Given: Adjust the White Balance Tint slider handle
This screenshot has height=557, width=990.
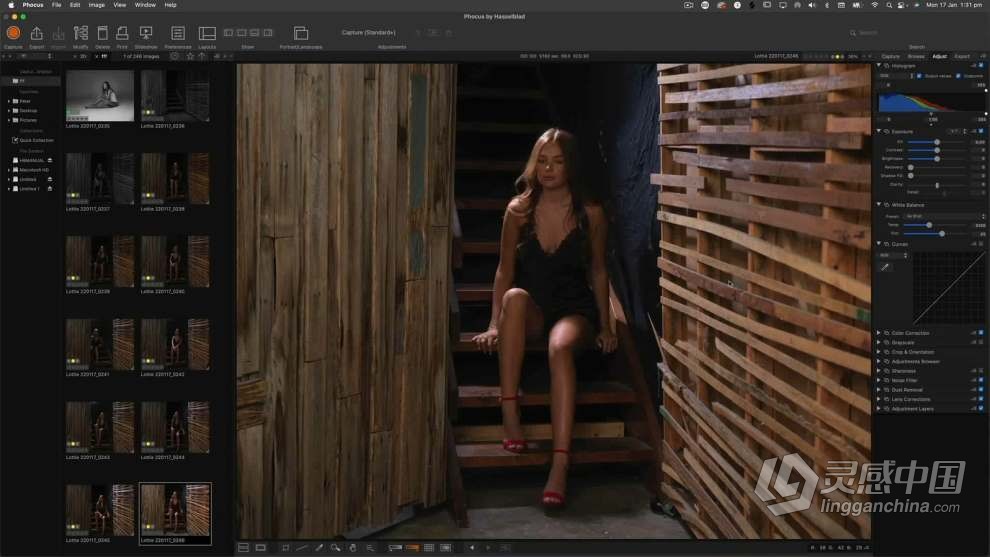Looking at the screenshot, I should pos(942,234).
